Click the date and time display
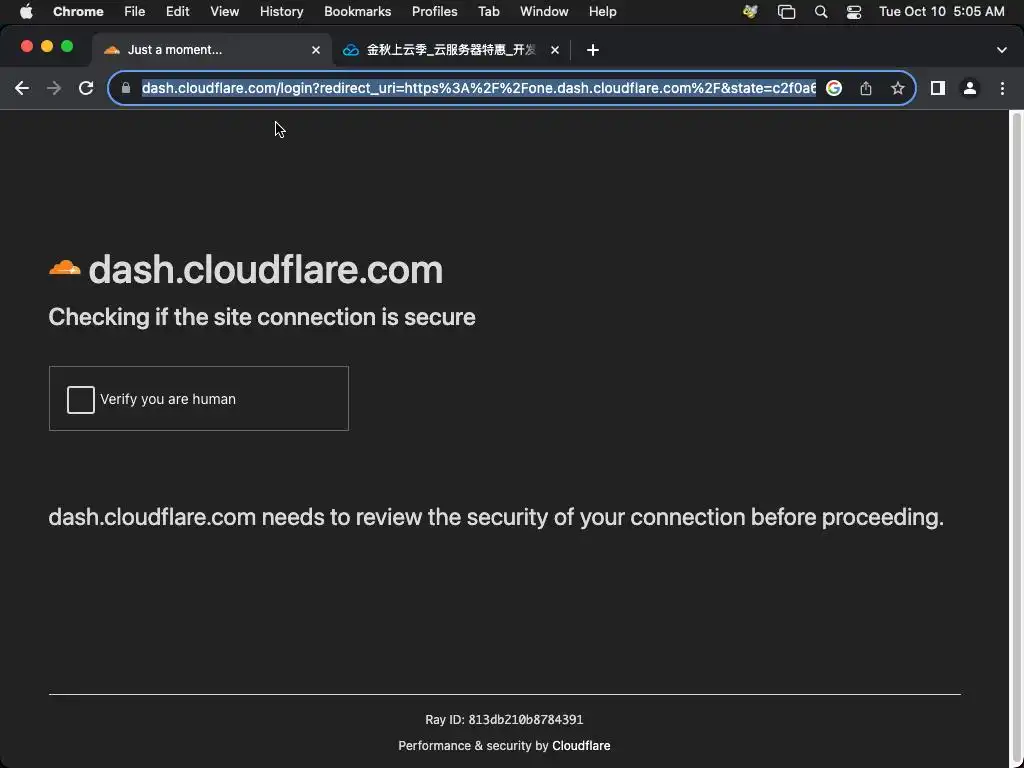 tap(942, 12)
